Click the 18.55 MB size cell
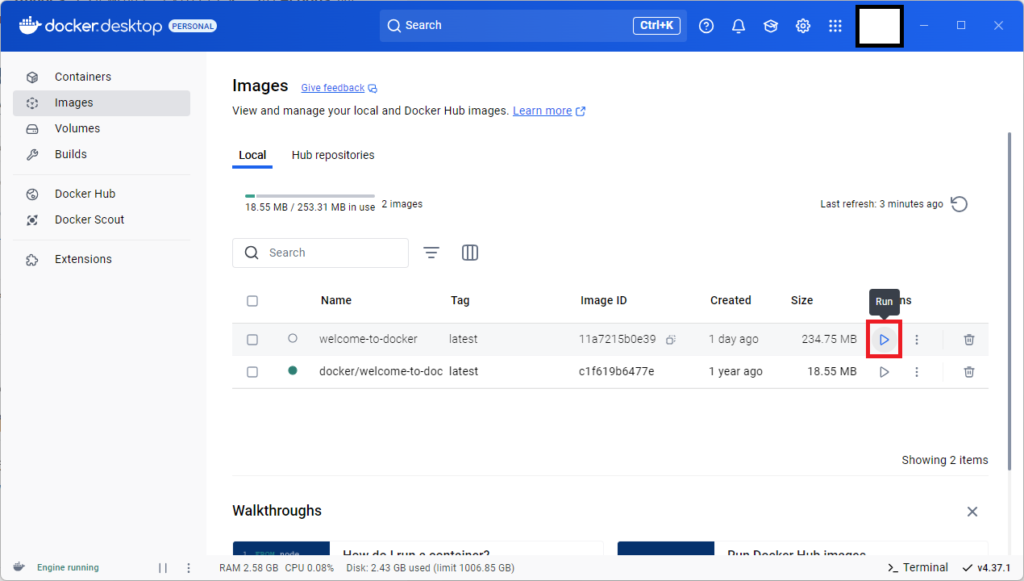Viewport: 1024px width, 581px height. tap(831, 371)
